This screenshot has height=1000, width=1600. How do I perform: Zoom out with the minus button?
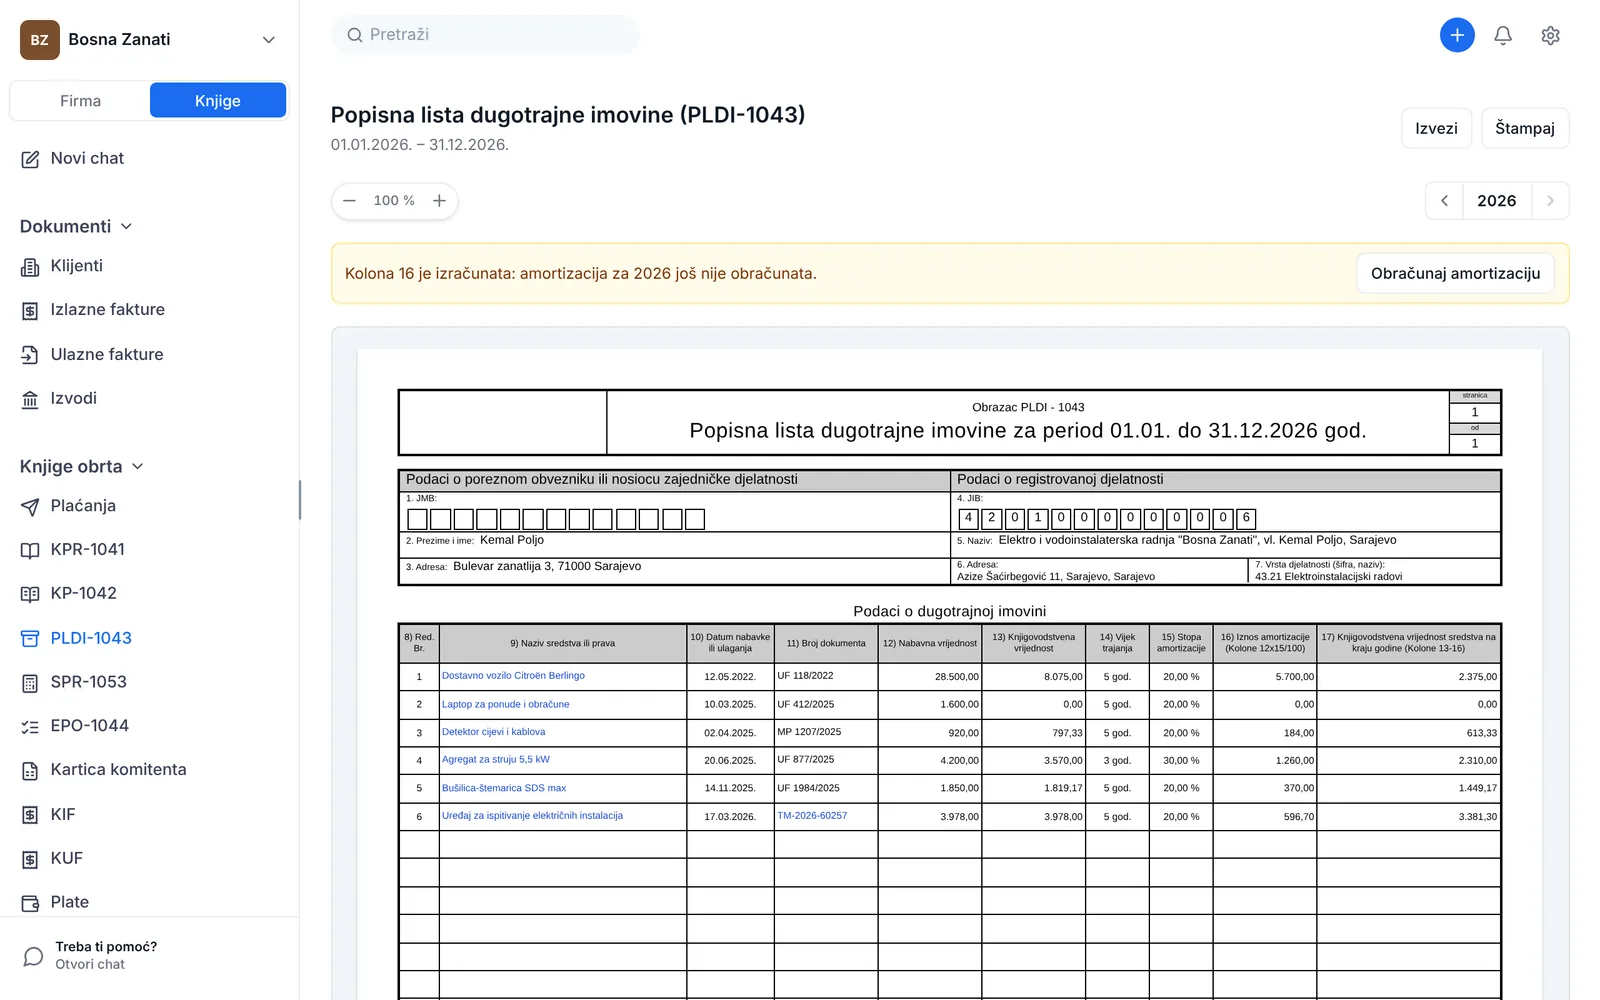[x=349, y=201]
